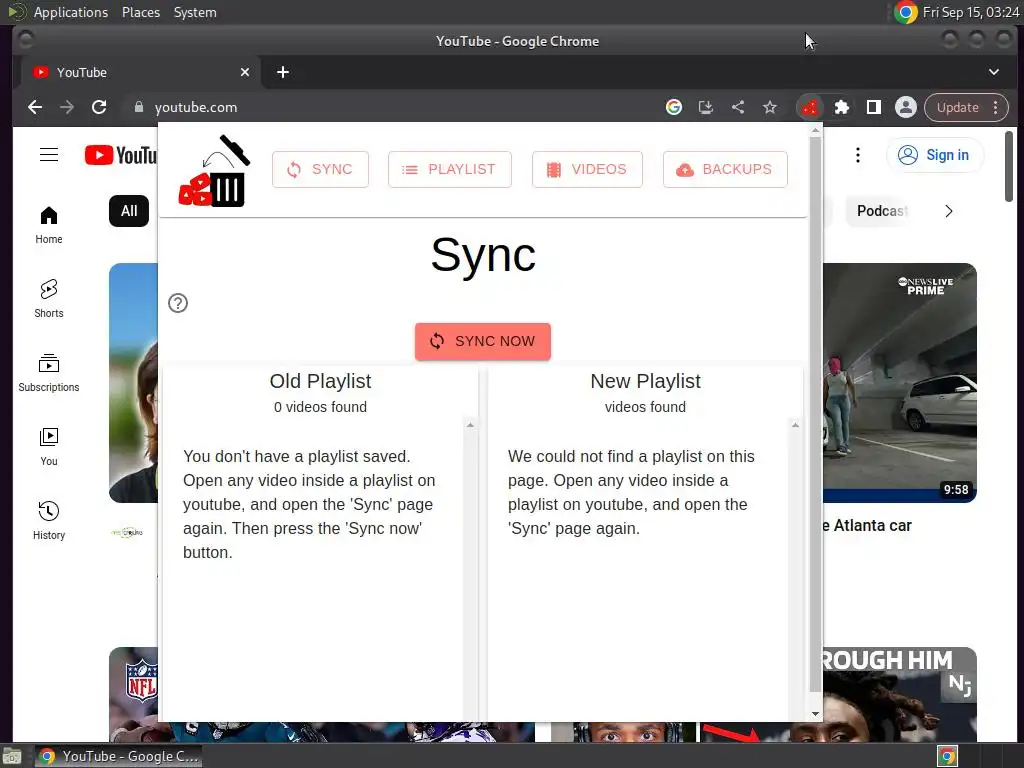This screenshot has width=1024, height=768.
Task: Open the VIDEOS tab in extension popup
Action: click(587, 169)
